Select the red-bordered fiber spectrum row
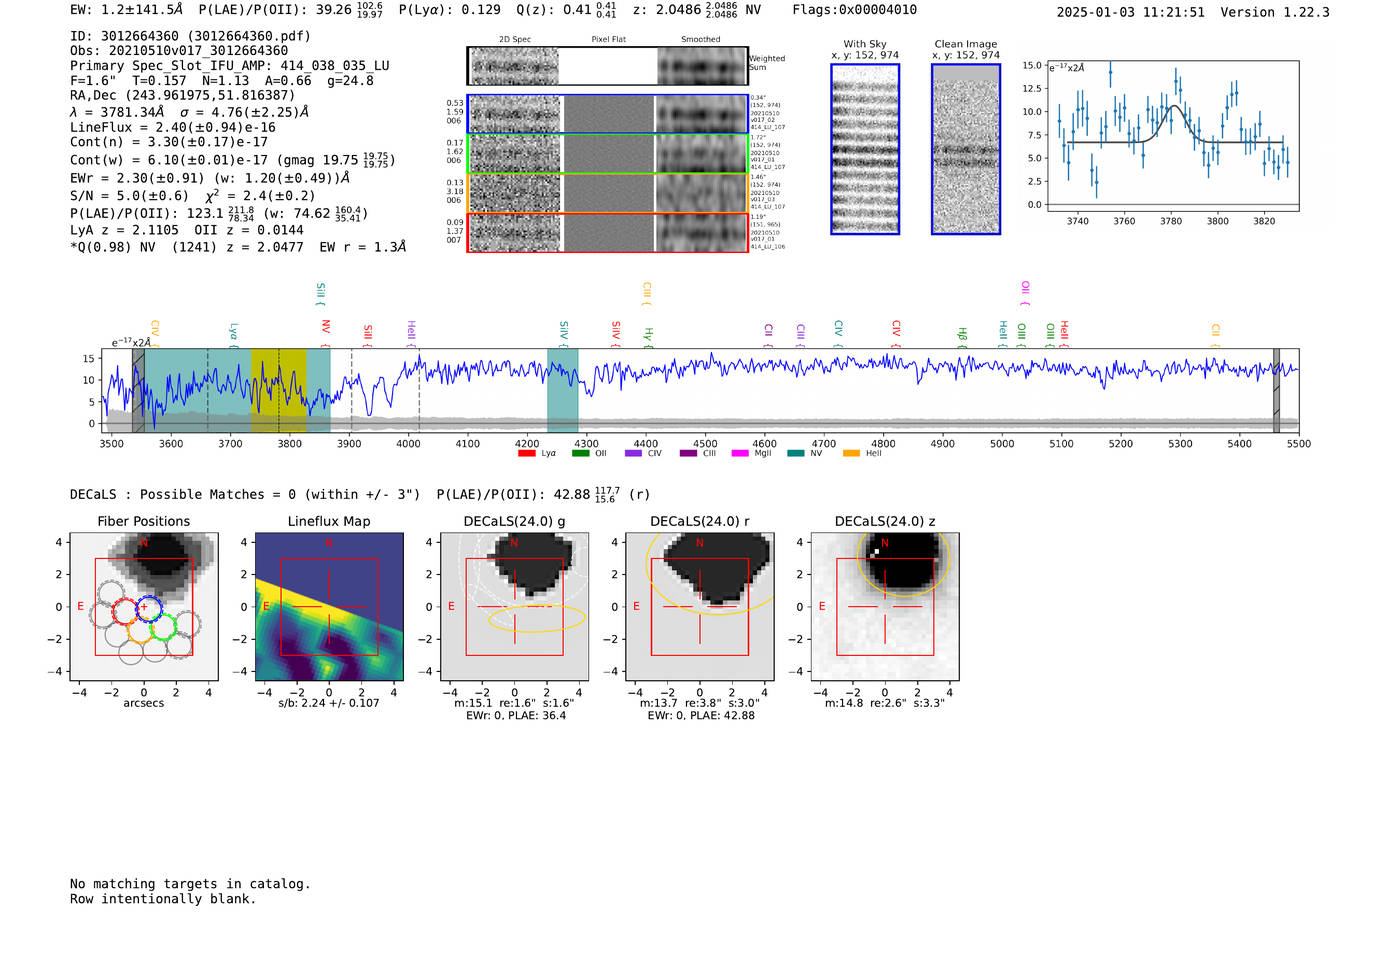Viewport: 1400px width, 953px height. point(607,232)
